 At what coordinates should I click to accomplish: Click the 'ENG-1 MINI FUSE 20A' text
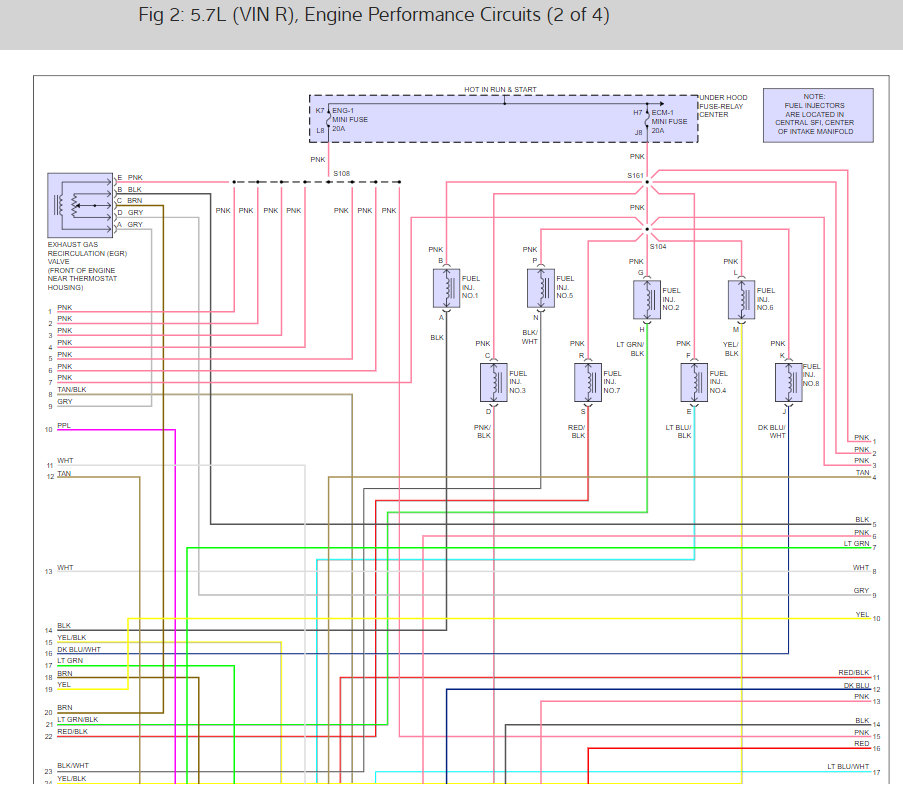point(350,120)
